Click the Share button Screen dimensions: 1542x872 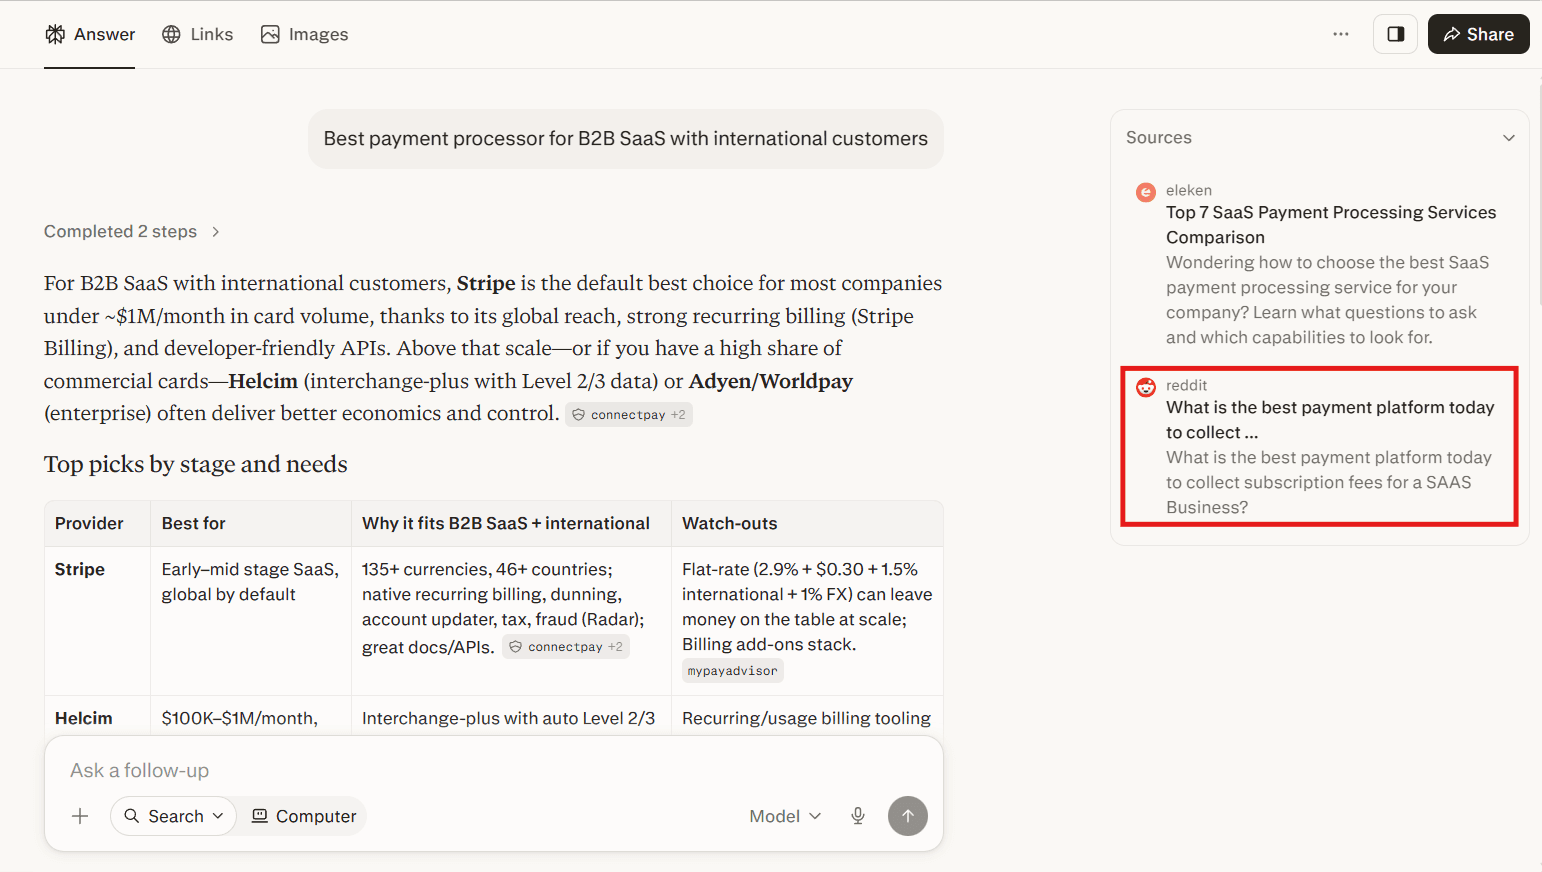point(1478,34)
